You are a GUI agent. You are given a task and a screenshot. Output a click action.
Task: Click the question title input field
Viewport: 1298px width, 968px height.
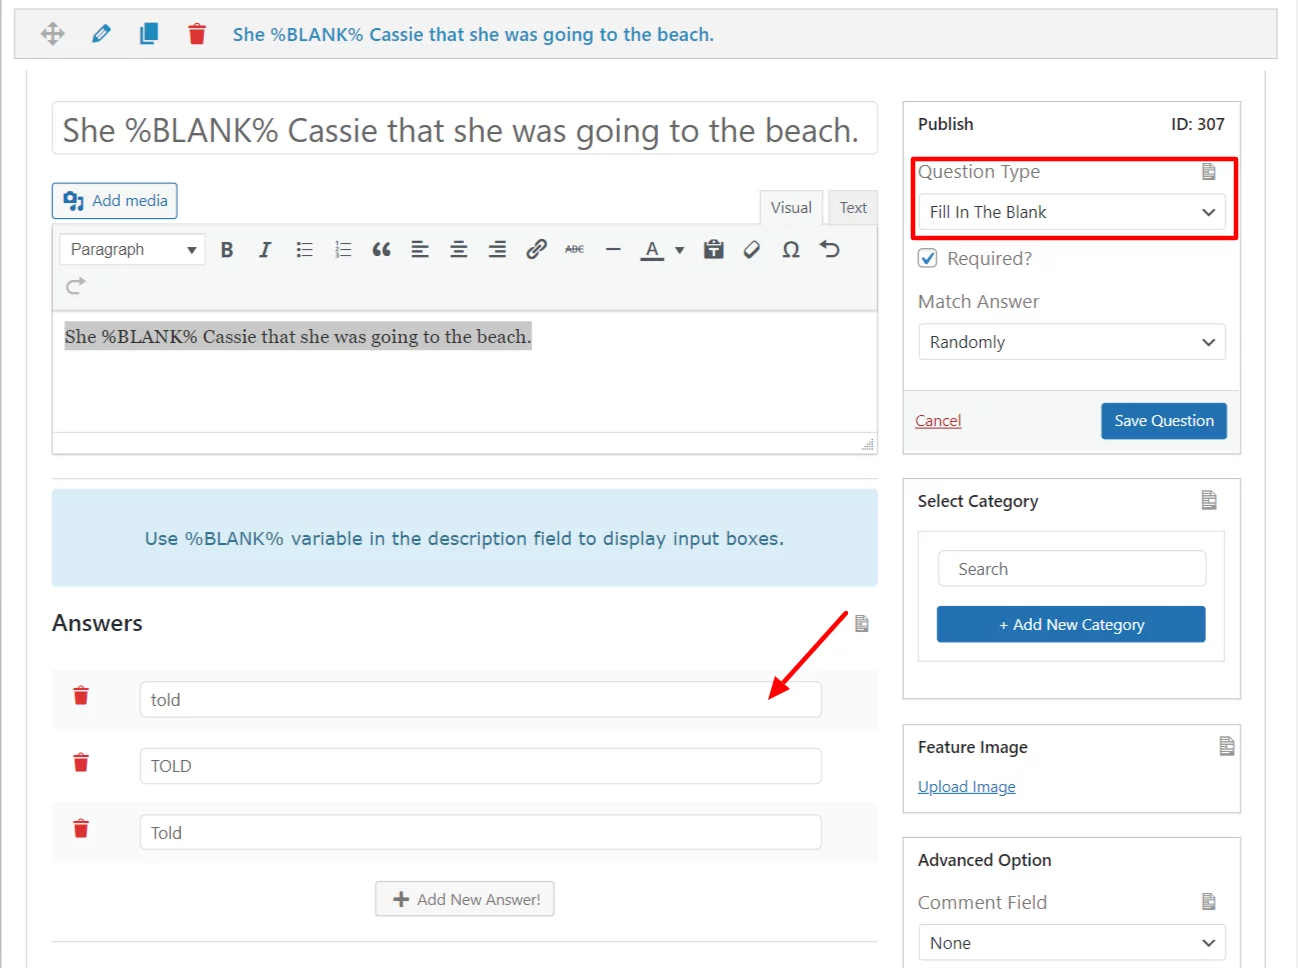point(465,128)
